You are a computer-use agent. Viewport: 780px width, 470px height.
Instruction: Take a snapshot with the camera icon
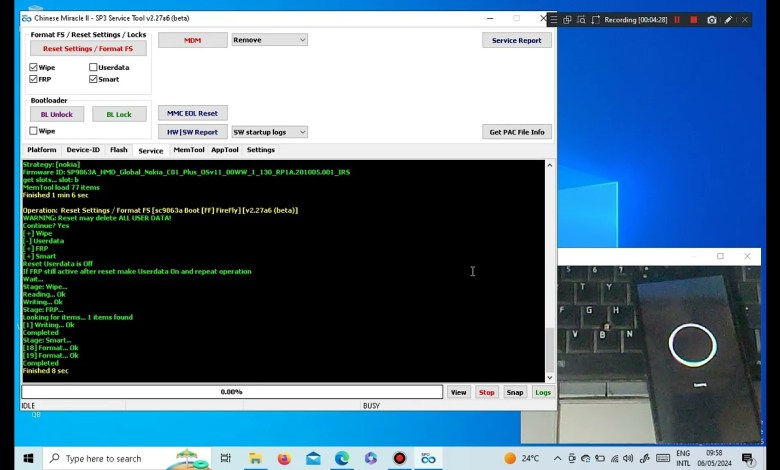[712, 20]
